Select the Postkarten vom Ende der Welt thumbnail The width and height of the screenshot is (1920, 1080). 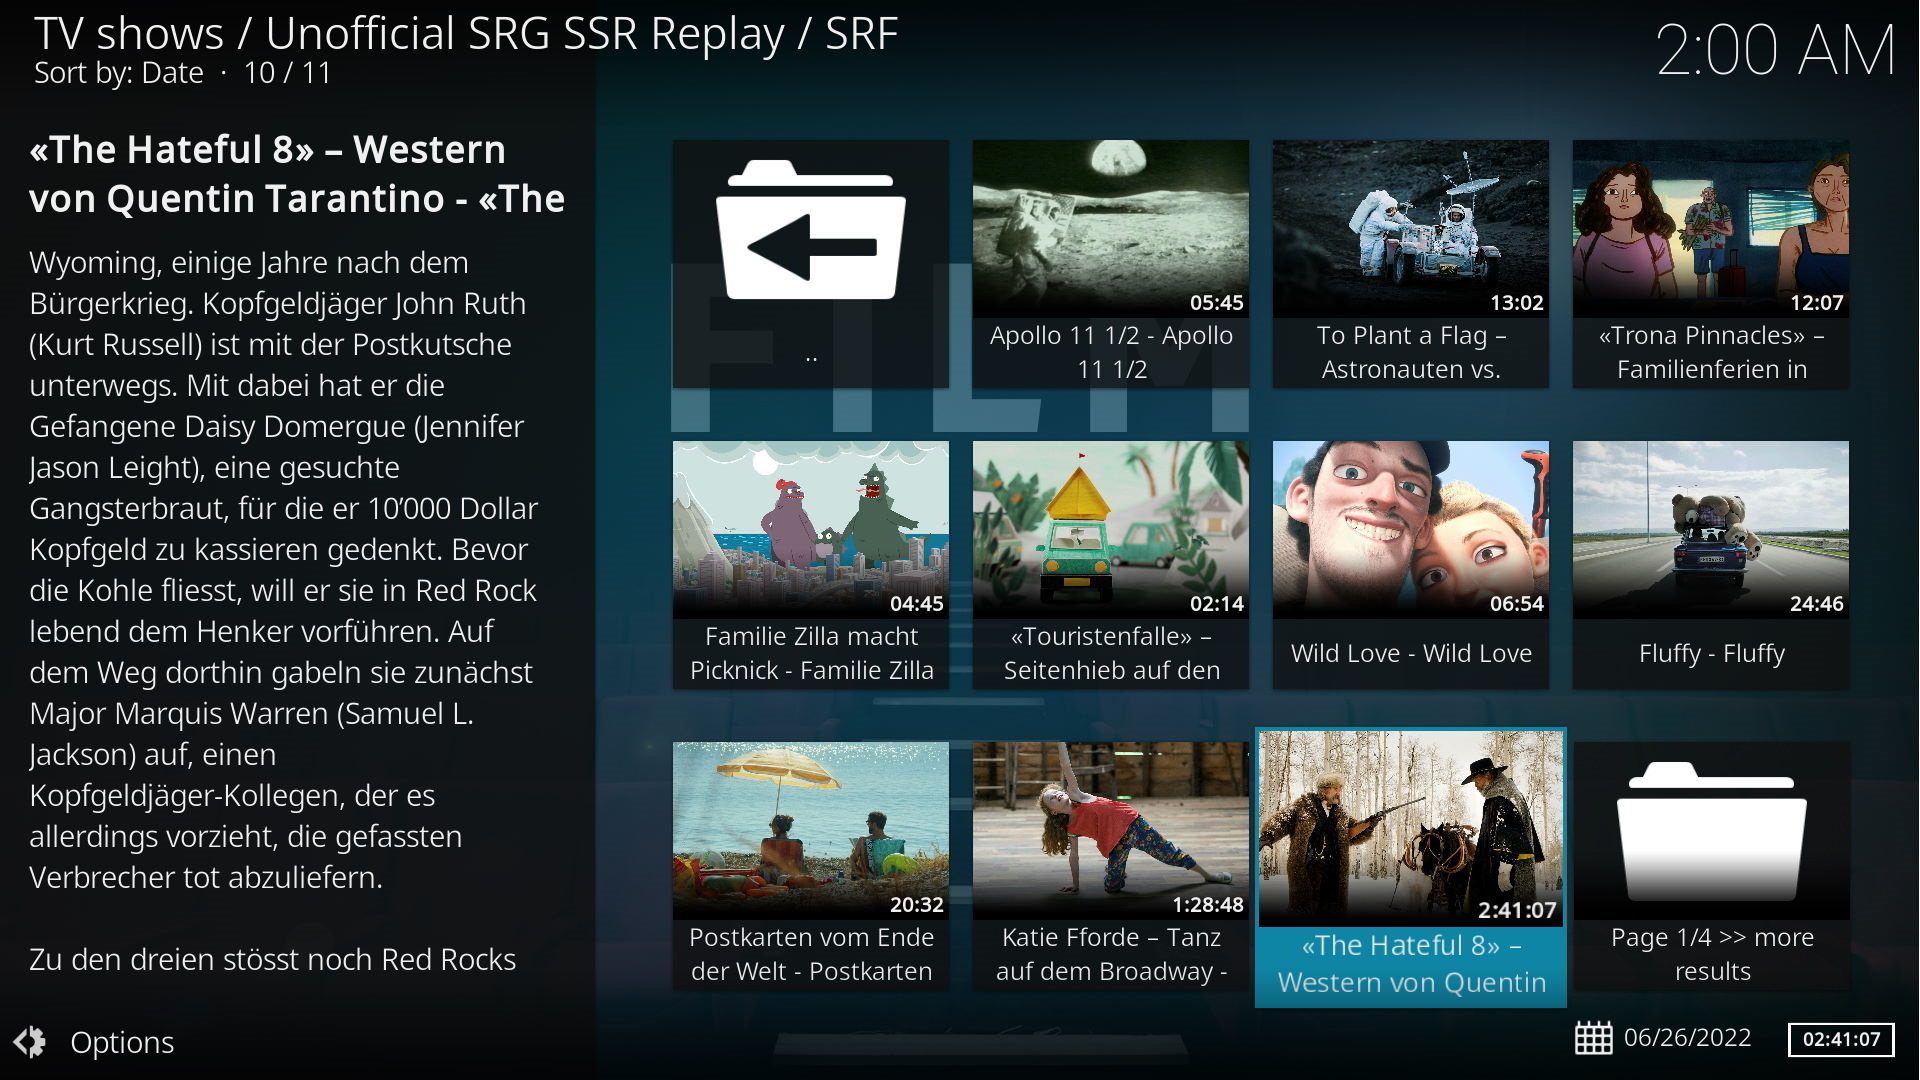pyautogui.click(x=810, y=830)
